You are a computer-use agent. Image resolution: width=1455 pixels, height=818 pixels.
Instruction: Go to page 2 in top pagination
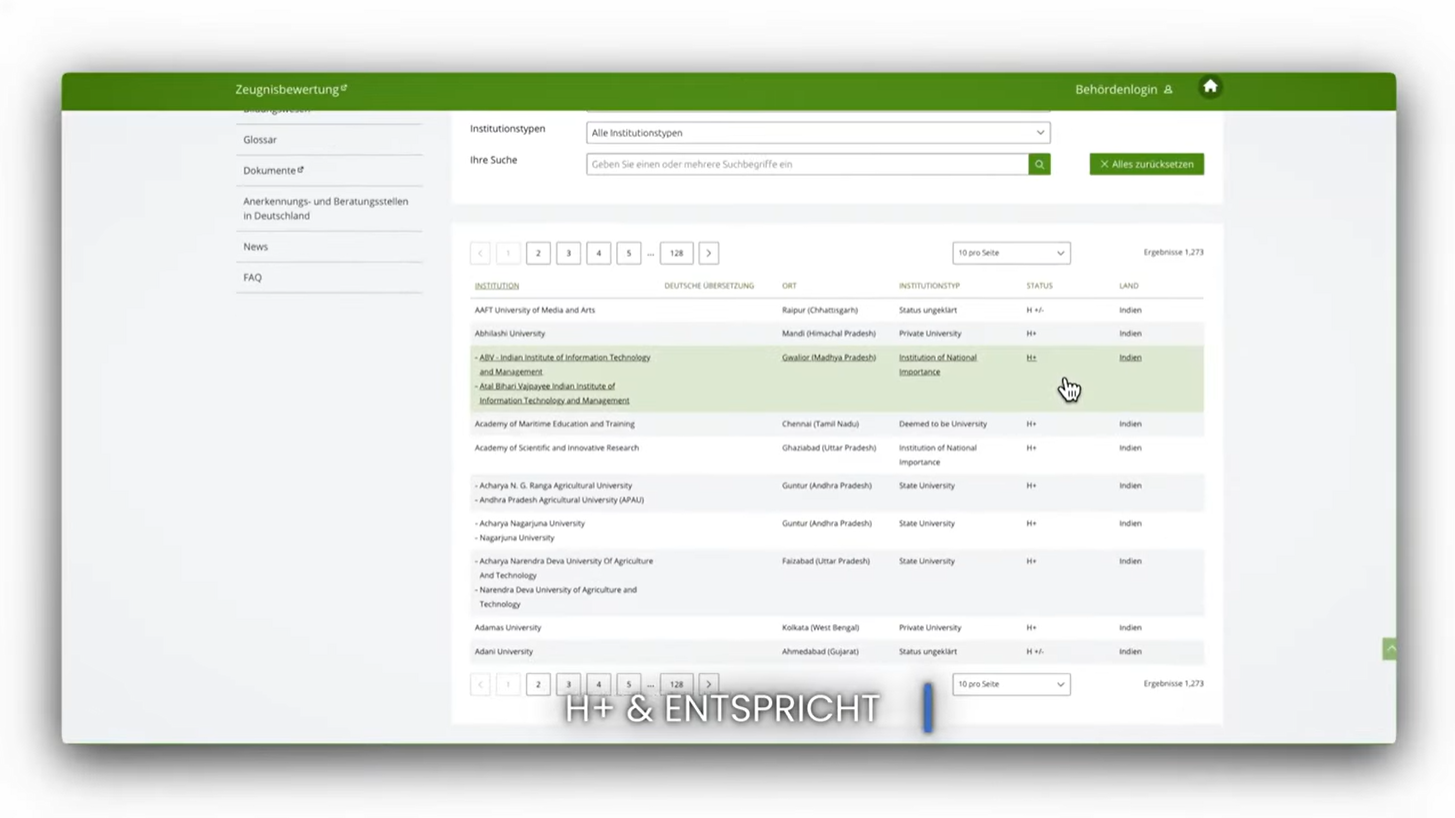(538, 253)
